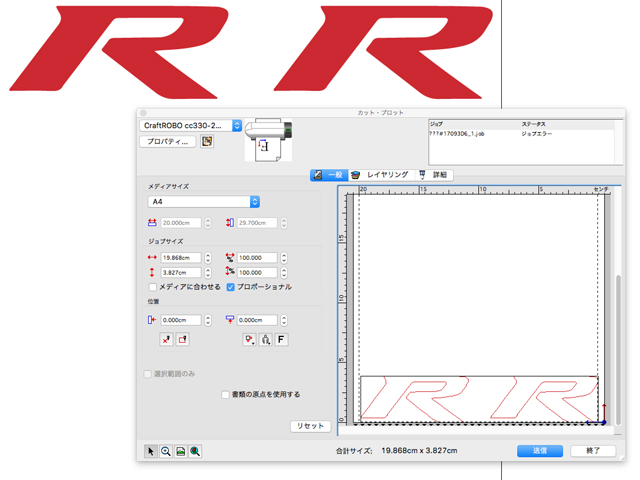This screenshot has height=480, width=640.
Task: Click stepper for media height 29.700cm
Action: pos(284,223)
